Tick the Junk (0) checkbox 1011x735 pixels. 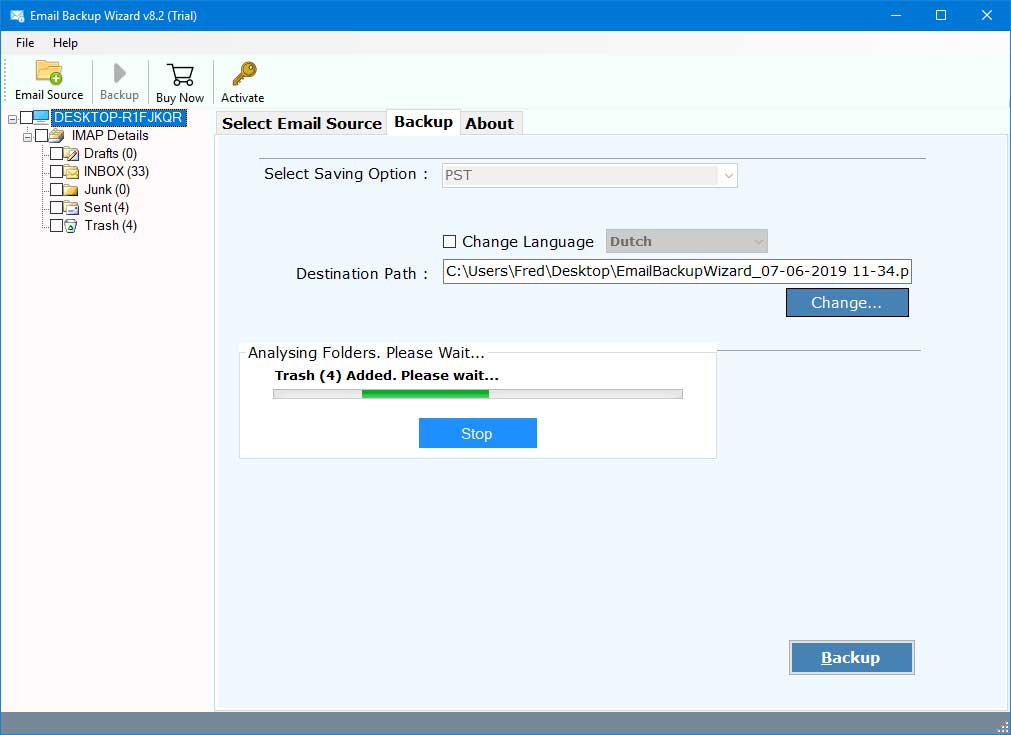(56, 190)
